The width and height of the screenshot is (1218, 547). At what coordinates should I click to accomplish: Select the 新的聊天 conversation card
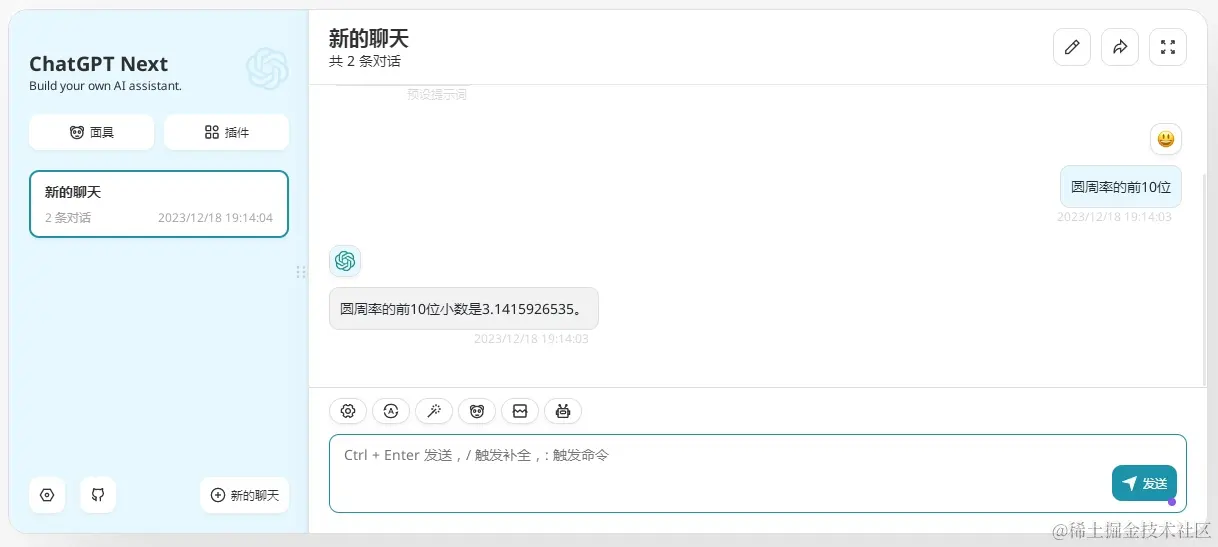click(x=159, y=204)
